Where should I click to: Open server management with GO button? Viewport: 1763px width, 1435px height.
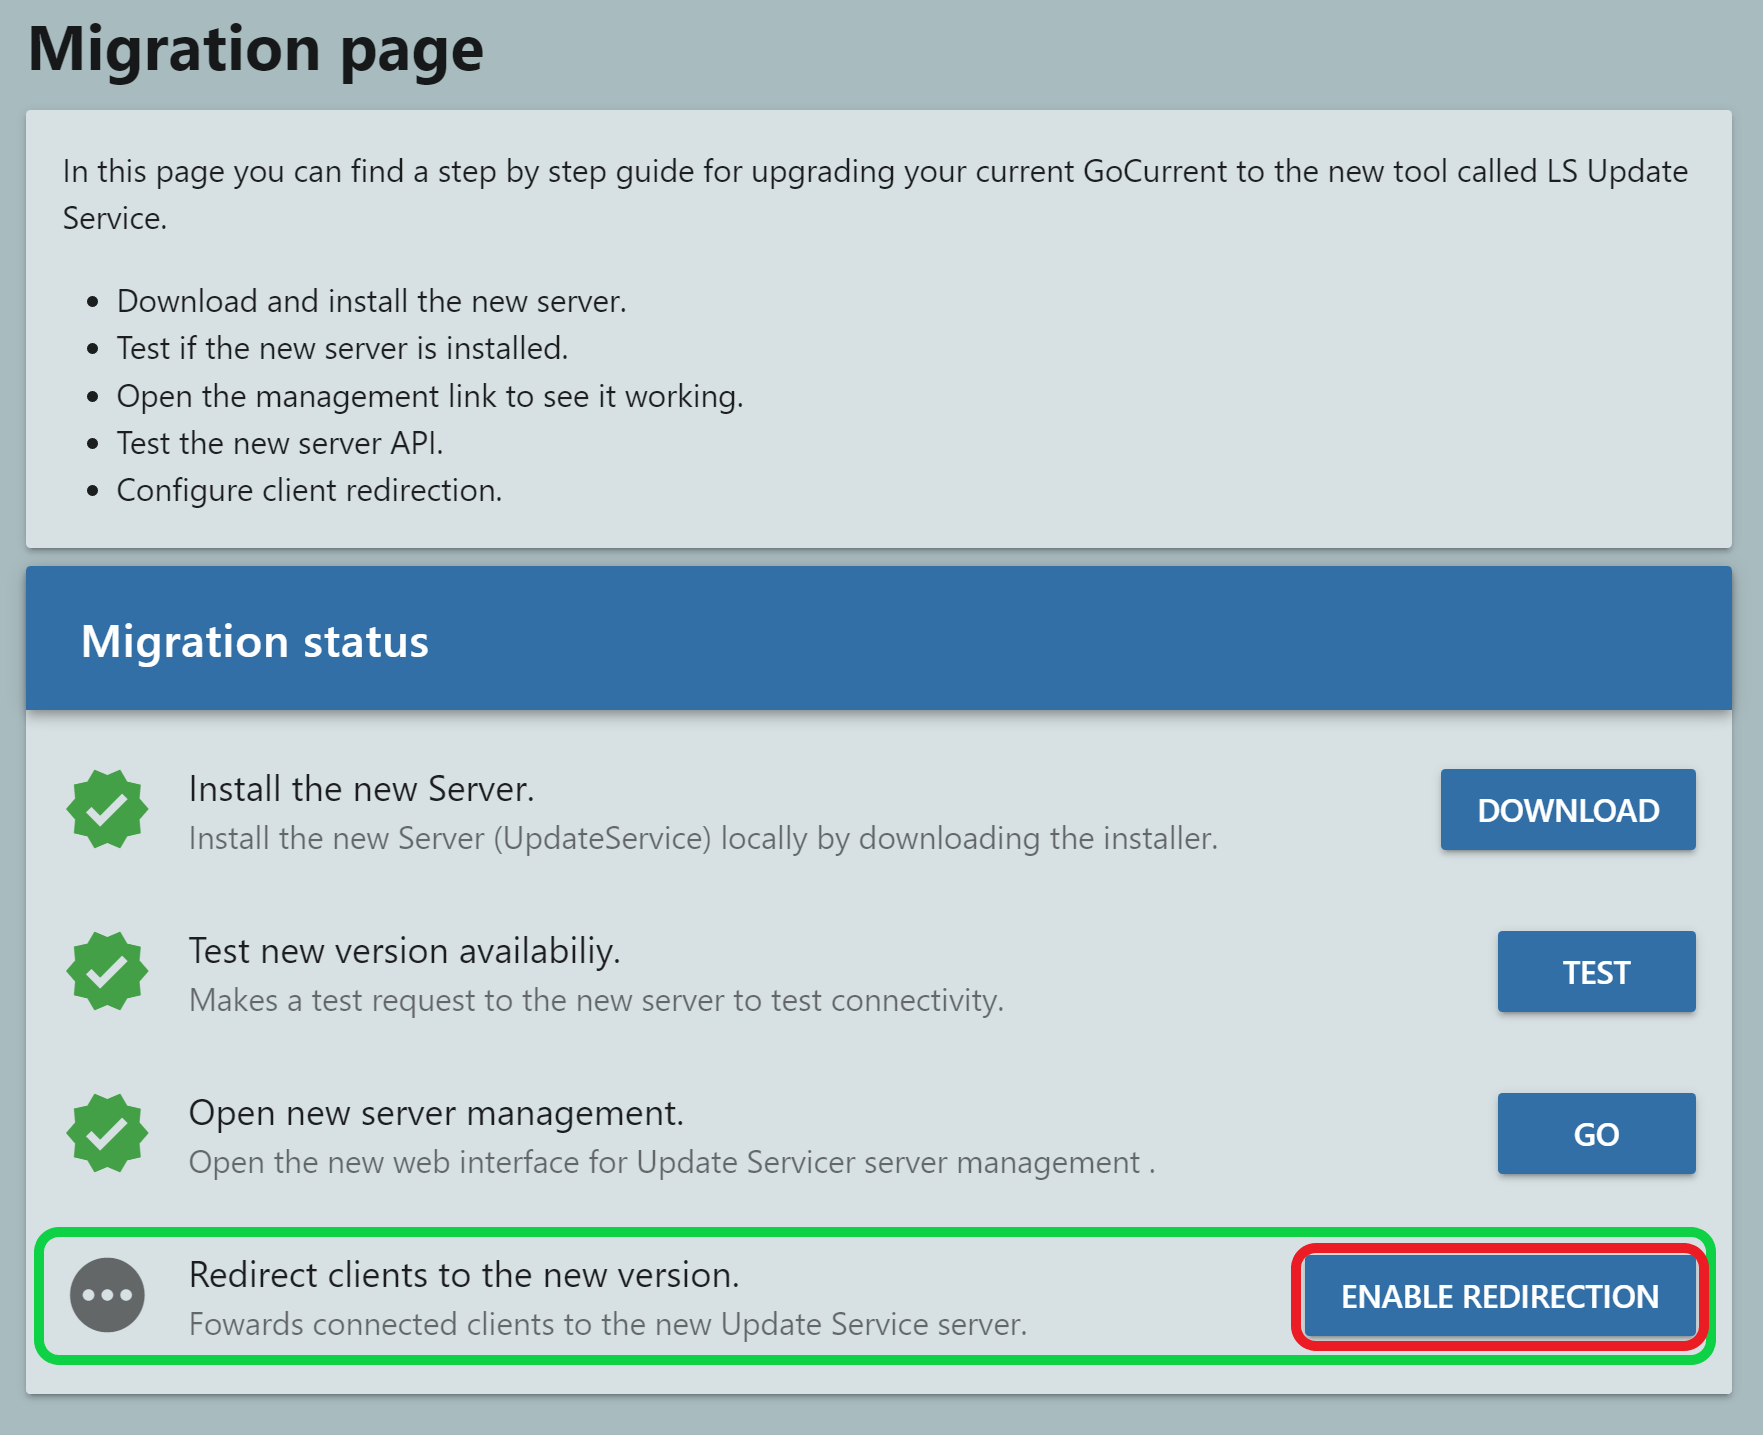(x=1596, y=1133)
